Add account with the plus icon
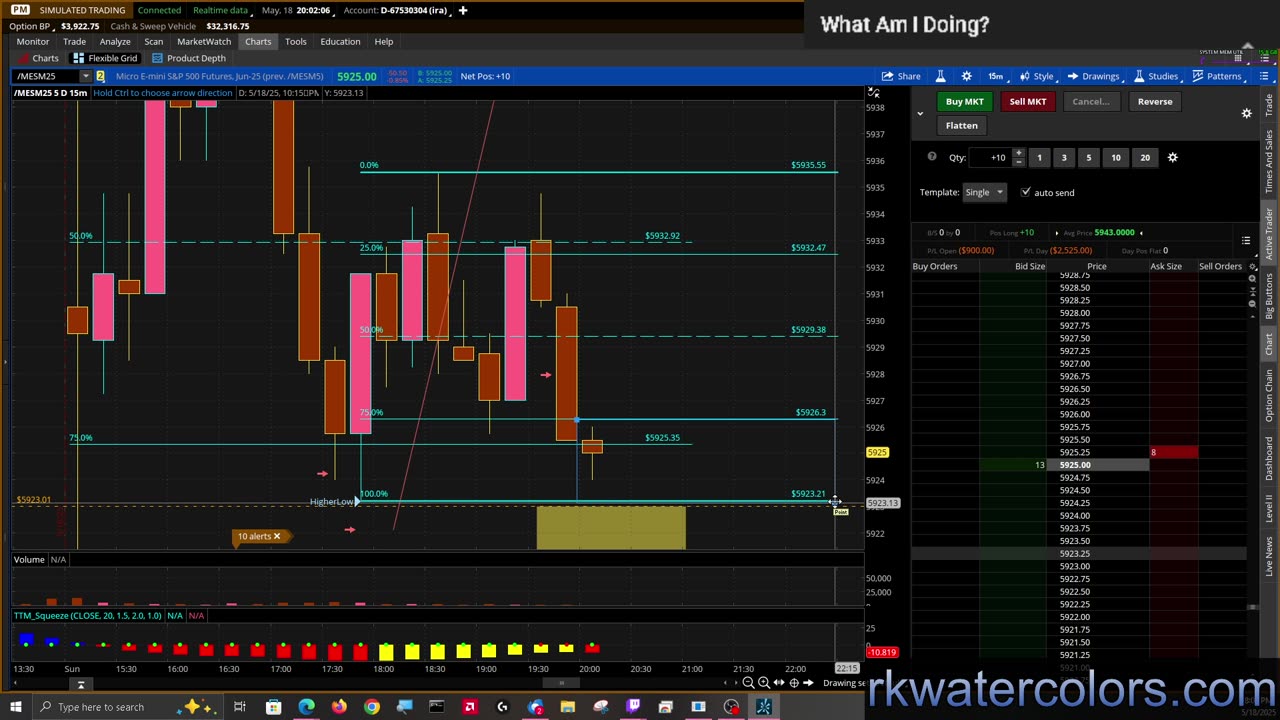 click(463, 10)
